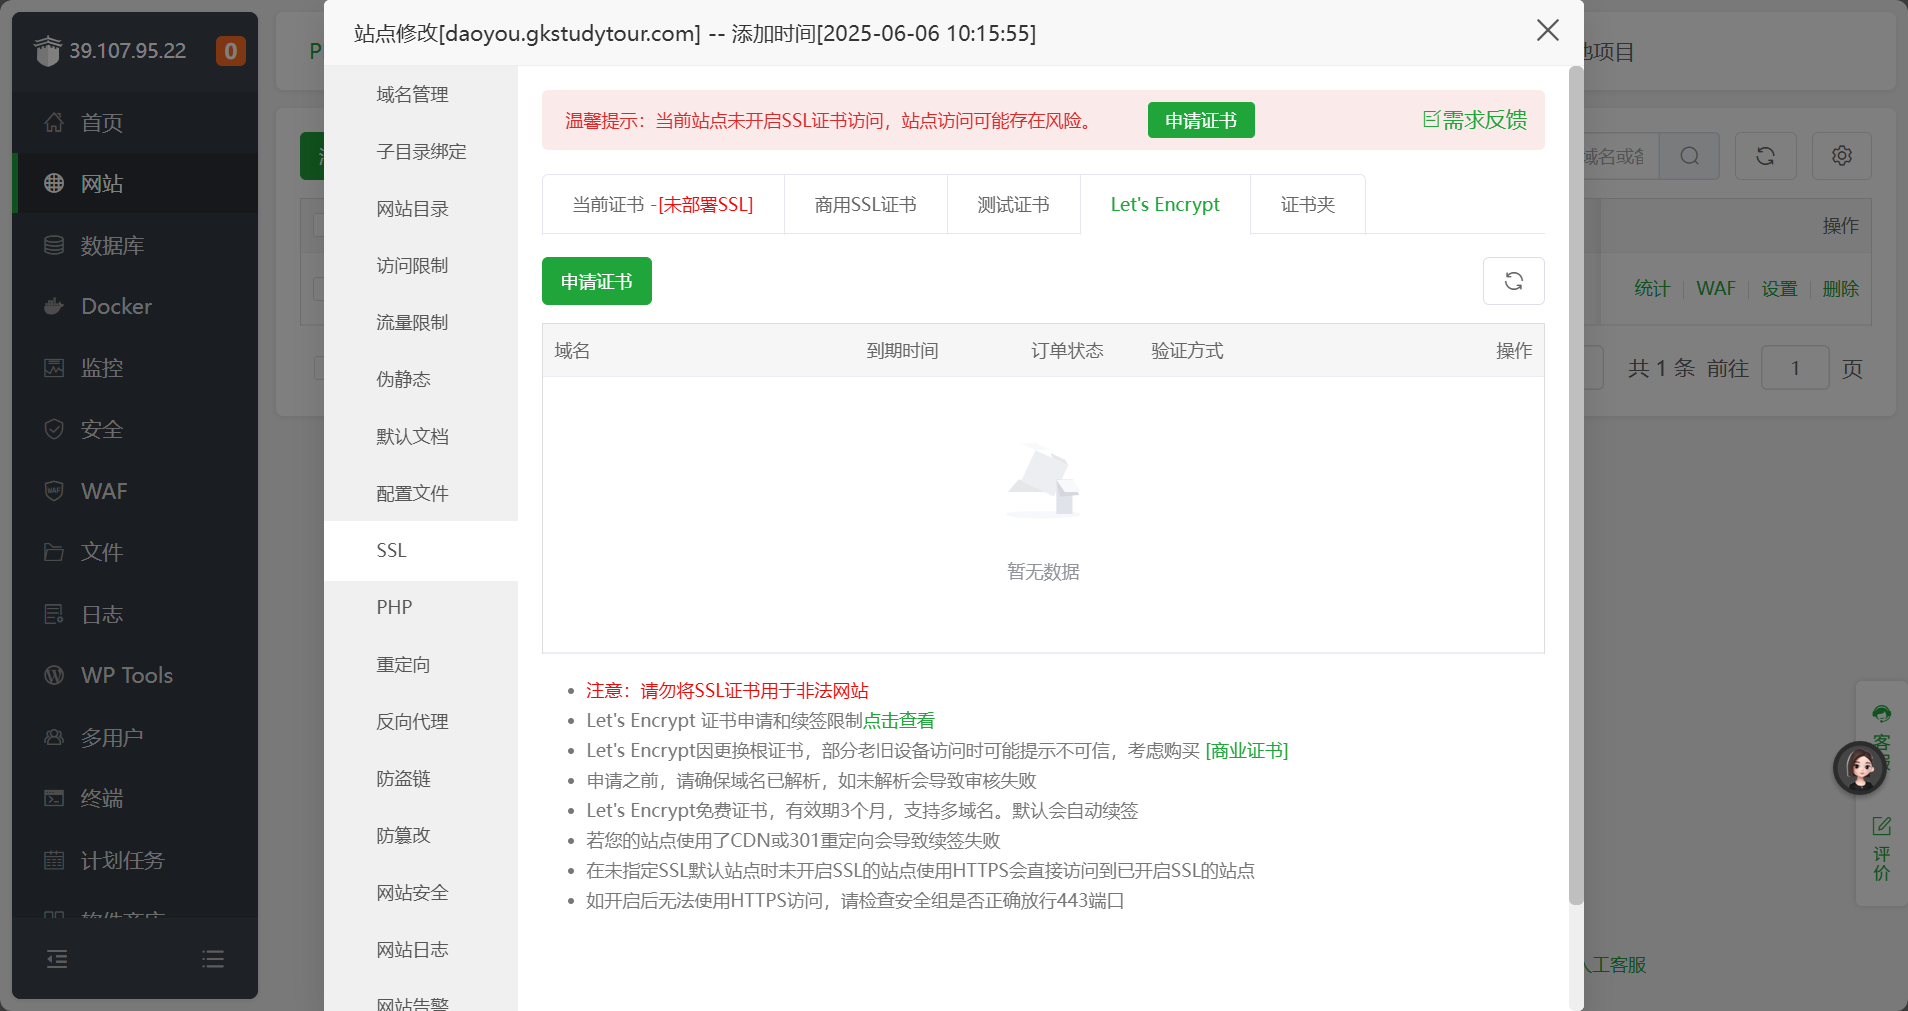Open 域名管理 in the site menu
The image size is (1908, 1011).
pos(412,95)
